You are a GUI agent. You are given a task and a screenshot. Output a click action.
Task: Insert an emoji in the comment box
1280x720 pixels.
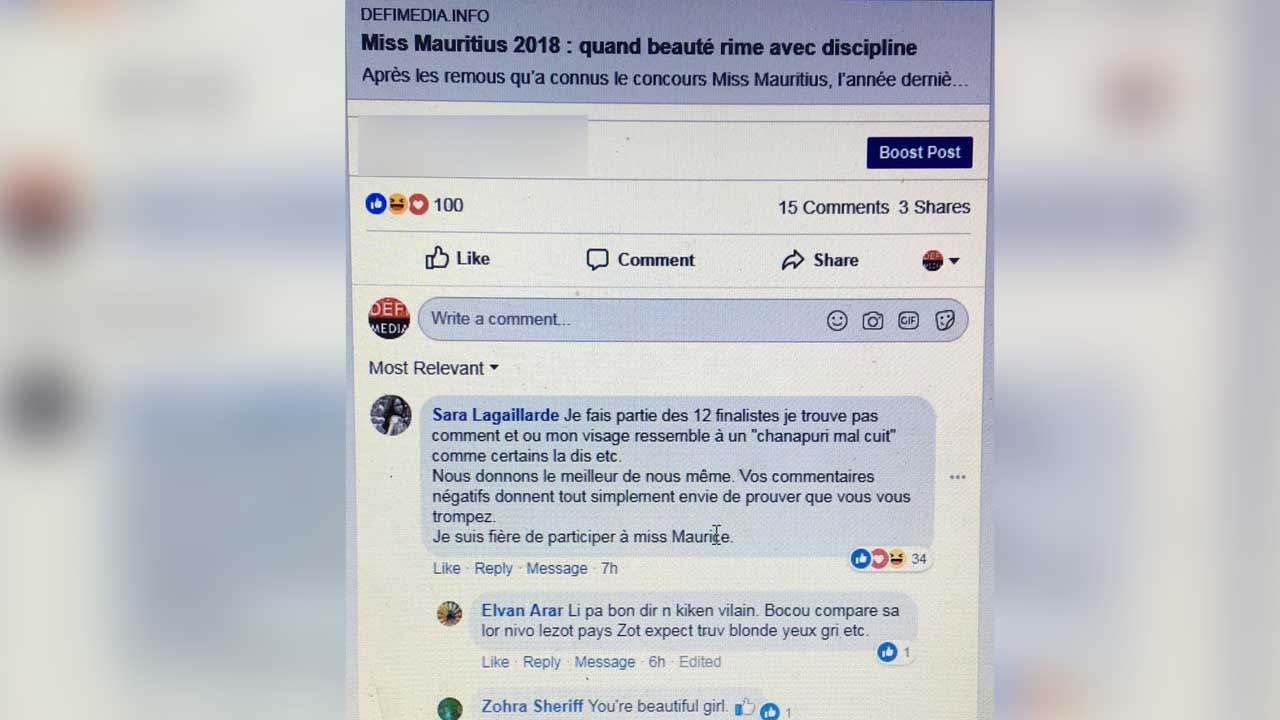tap(837, 320)
